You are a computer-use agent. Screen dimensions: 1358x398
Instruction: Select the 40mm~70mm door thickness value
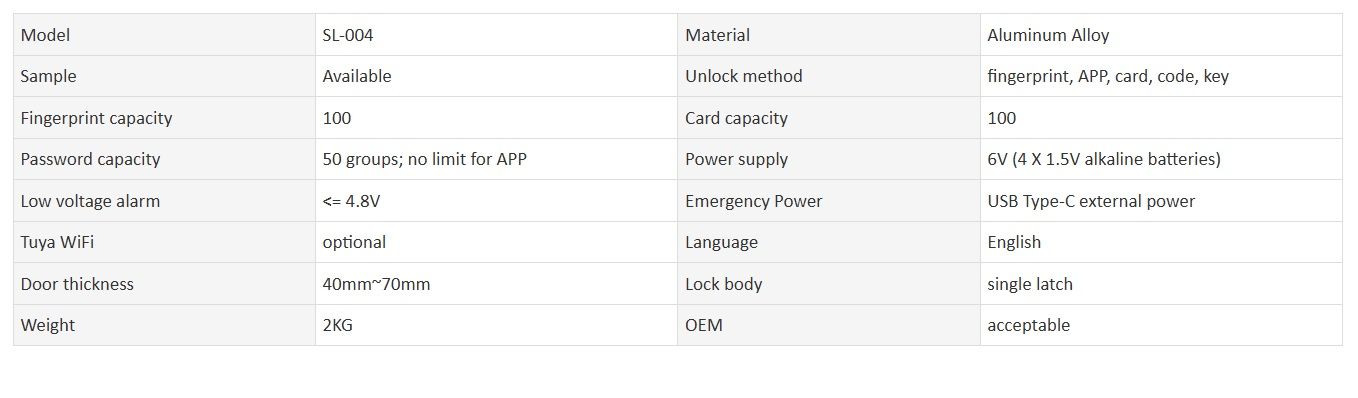pyautogui.click(x=376, y=284)
